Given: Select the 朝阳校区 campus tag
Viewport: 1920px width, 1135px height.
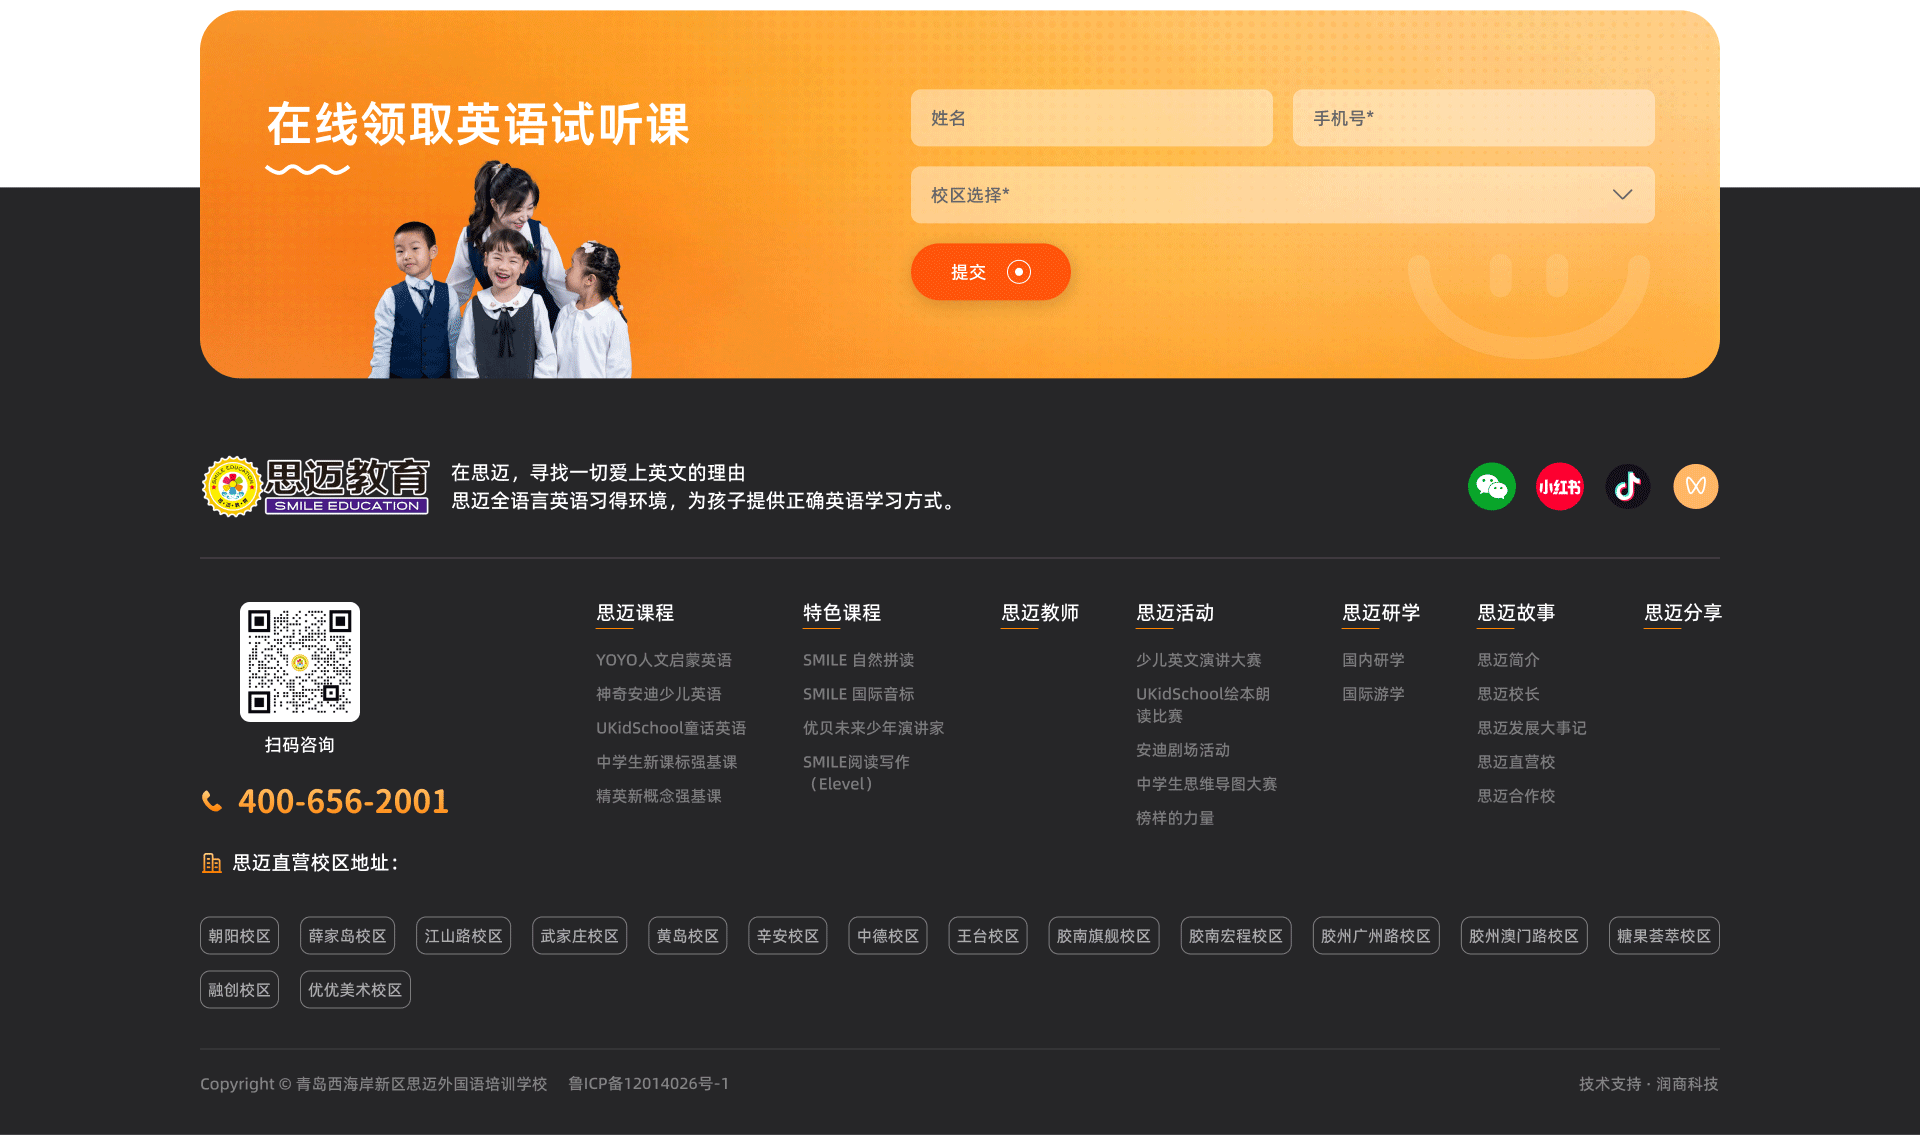Looking at the screenshot, I should pos(239,936).
